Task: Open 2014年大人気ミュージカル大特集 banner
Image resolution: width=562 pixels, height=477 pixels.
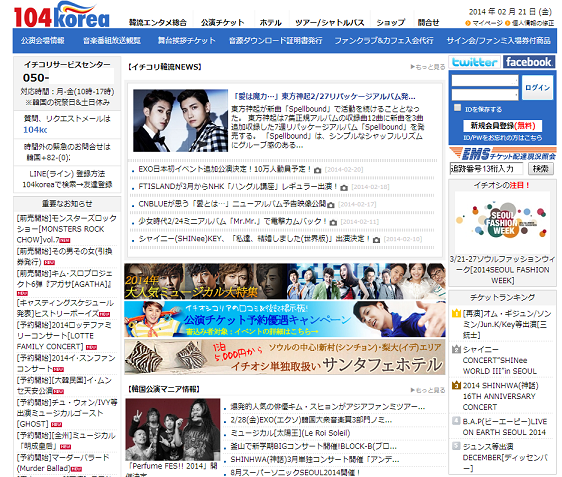Action: point(285,281)
